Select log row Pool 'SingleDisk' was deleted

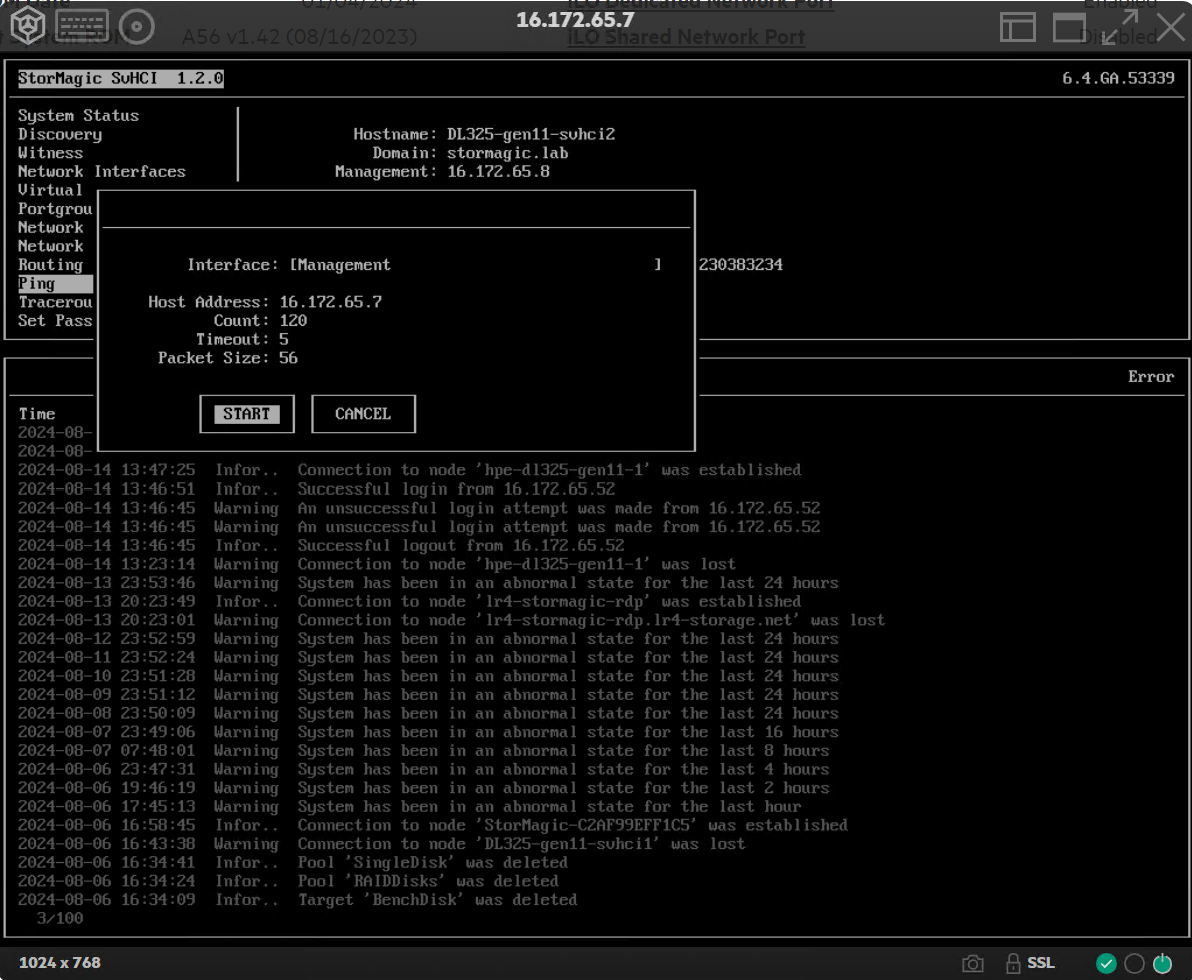[x=293, y=863]
